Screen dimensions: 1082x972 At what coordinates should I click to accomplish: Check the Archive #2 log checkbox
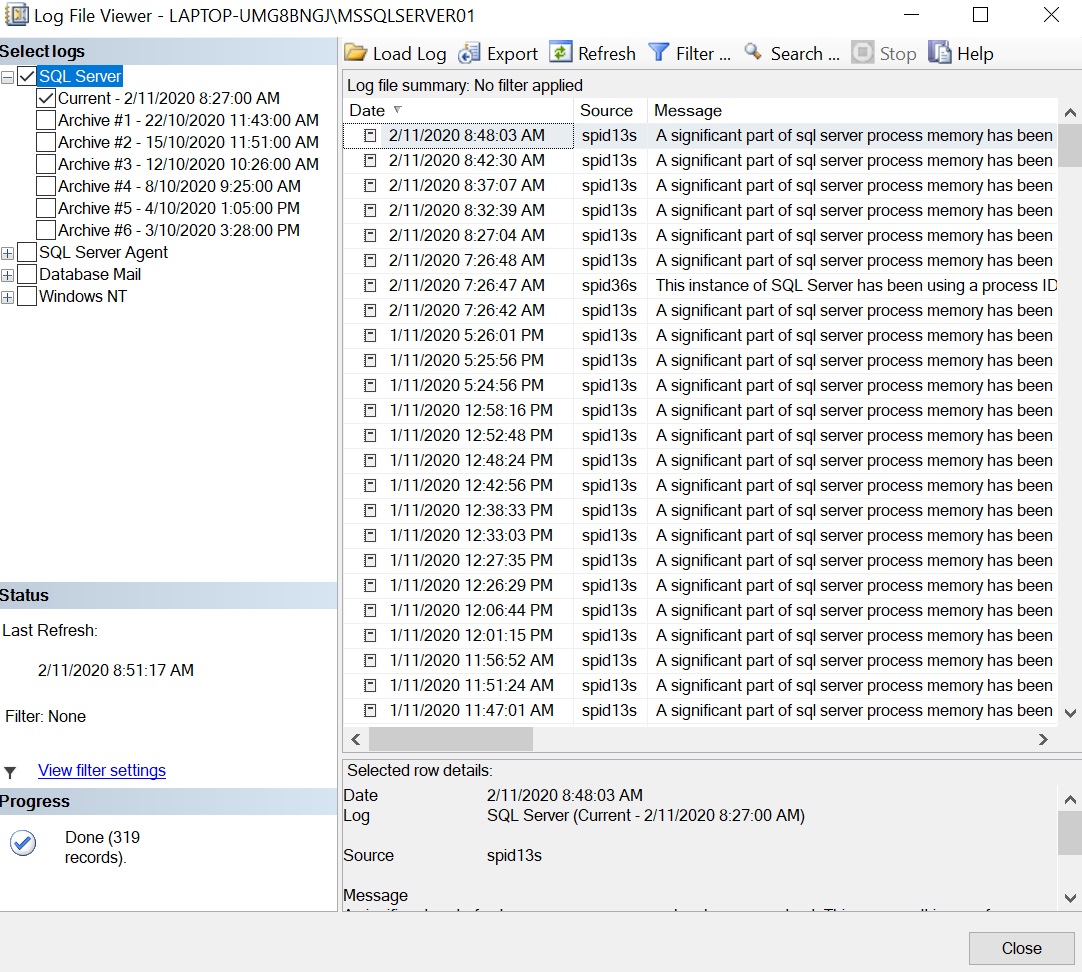[46, 143]
